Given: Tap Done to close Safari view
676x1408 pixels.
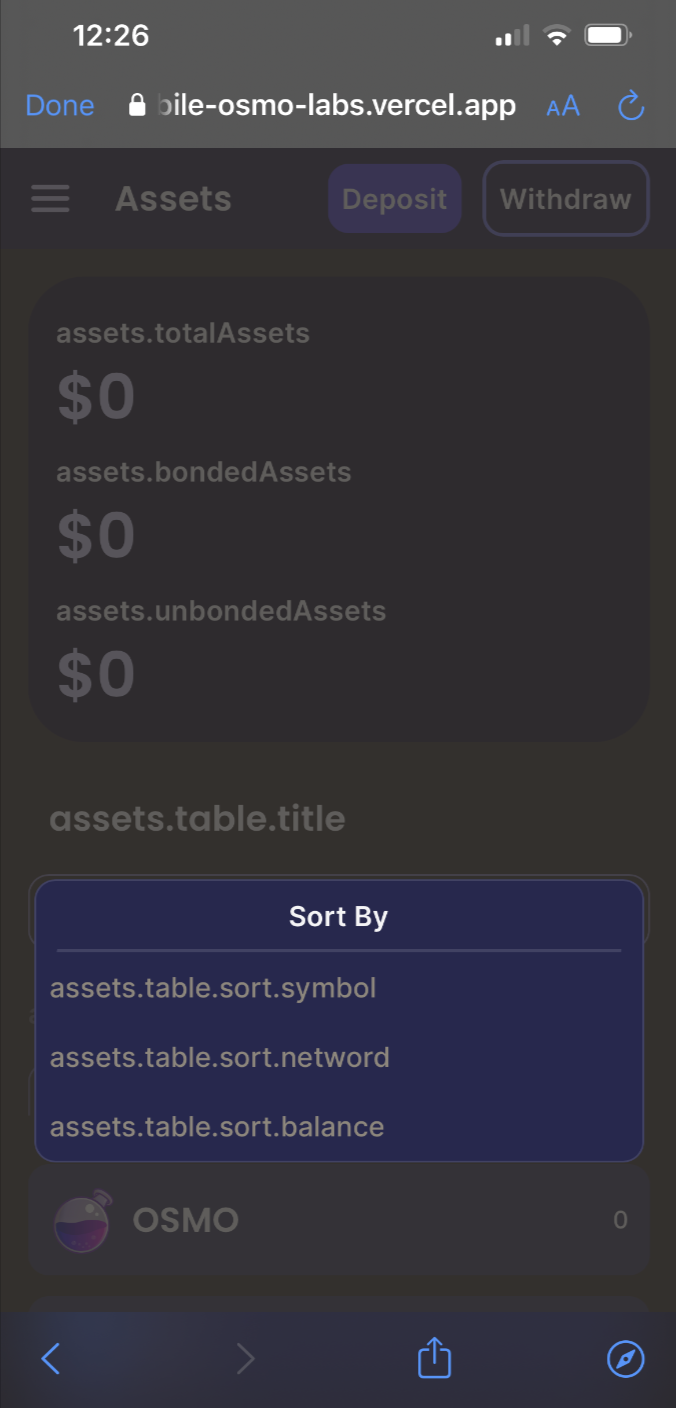Looking at the screenshot, I should coord(59,105).
